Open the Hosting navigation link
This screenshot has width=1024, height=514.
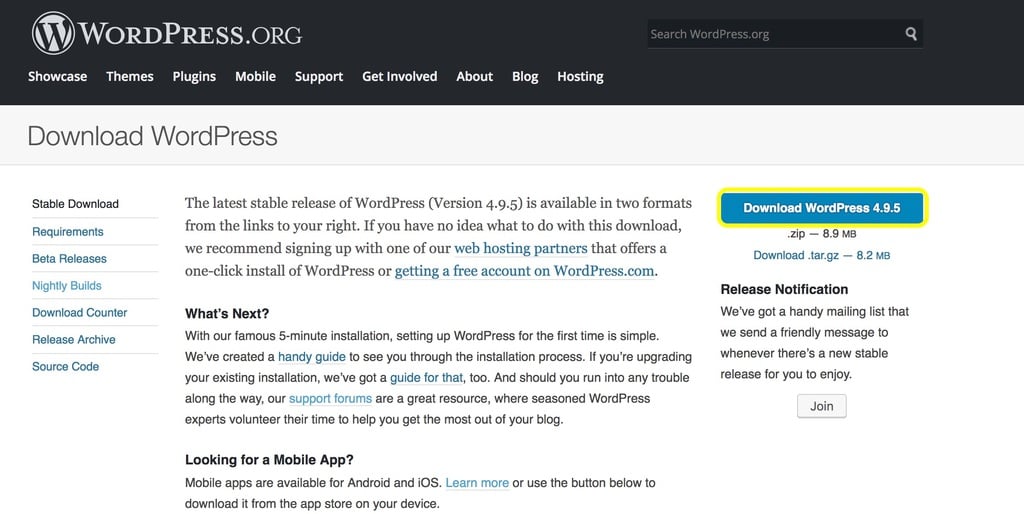click(580, 76)
